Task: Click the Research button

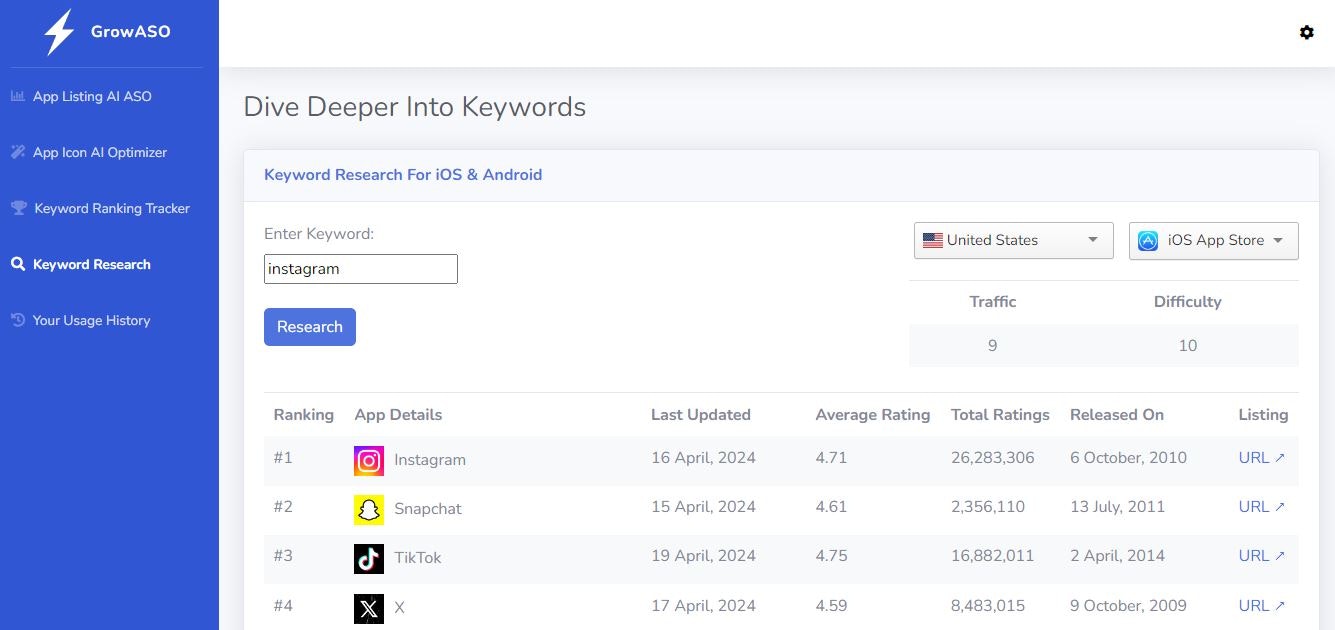Action: coord(310,327)
